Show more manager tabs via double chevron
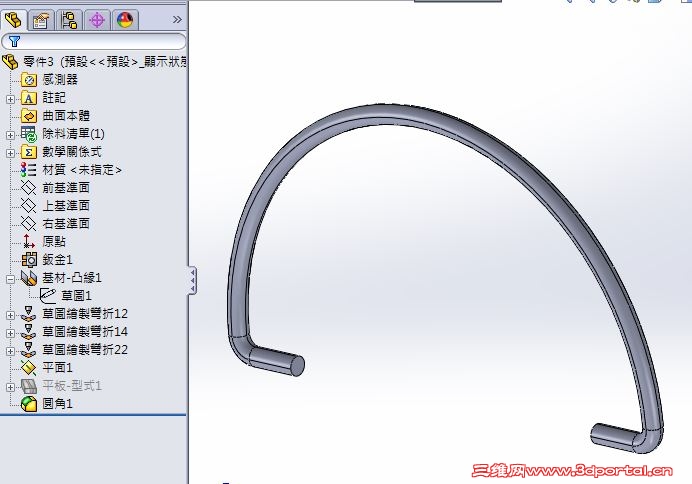The height and width of the screenshot is (484, 692). coord(177,19)
